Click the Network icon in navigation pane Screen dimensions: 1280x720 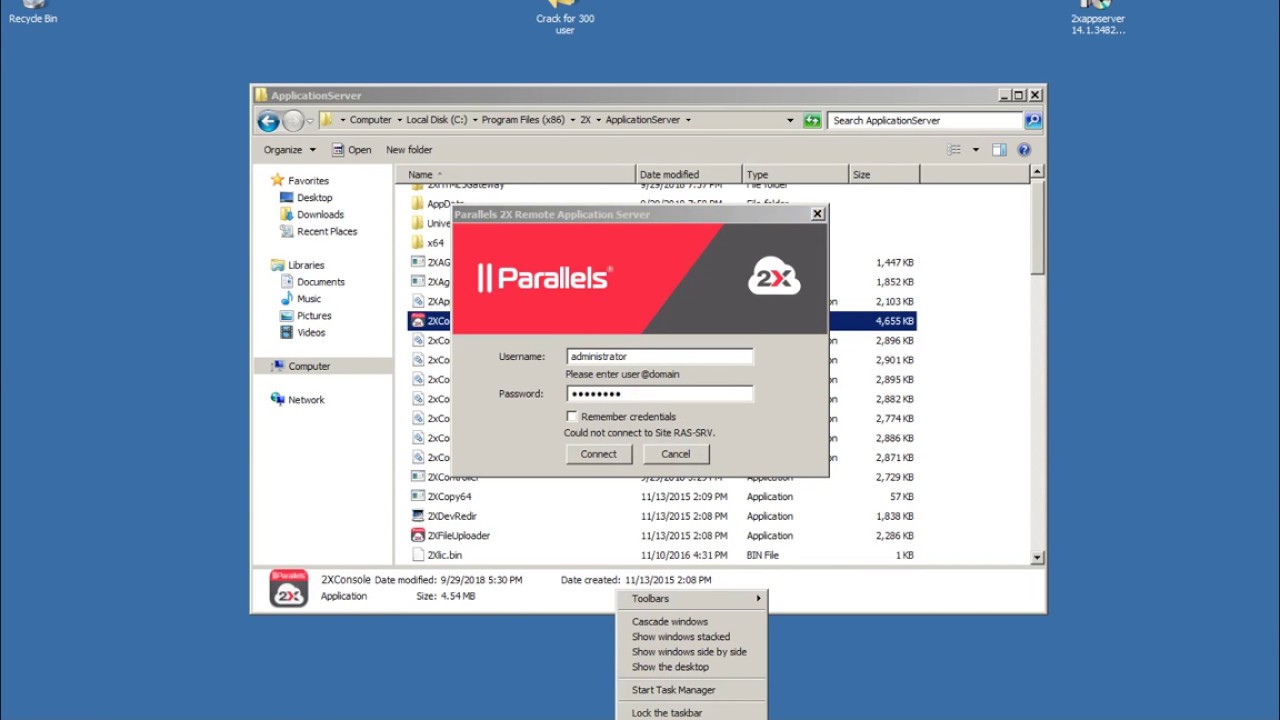coord(277,400)
